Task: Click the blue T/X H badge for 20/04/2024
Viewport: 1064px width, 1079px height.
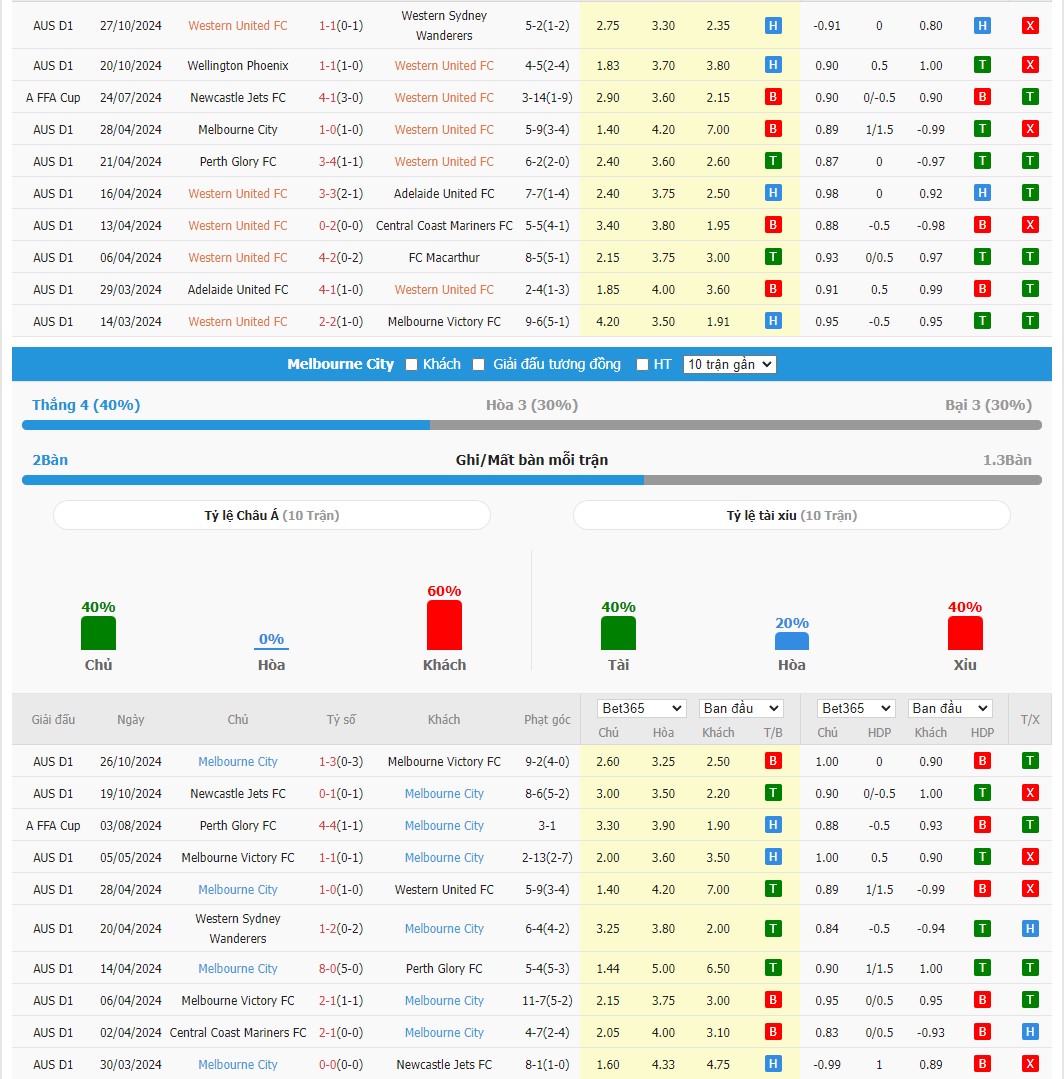Action: [1030, 929]
